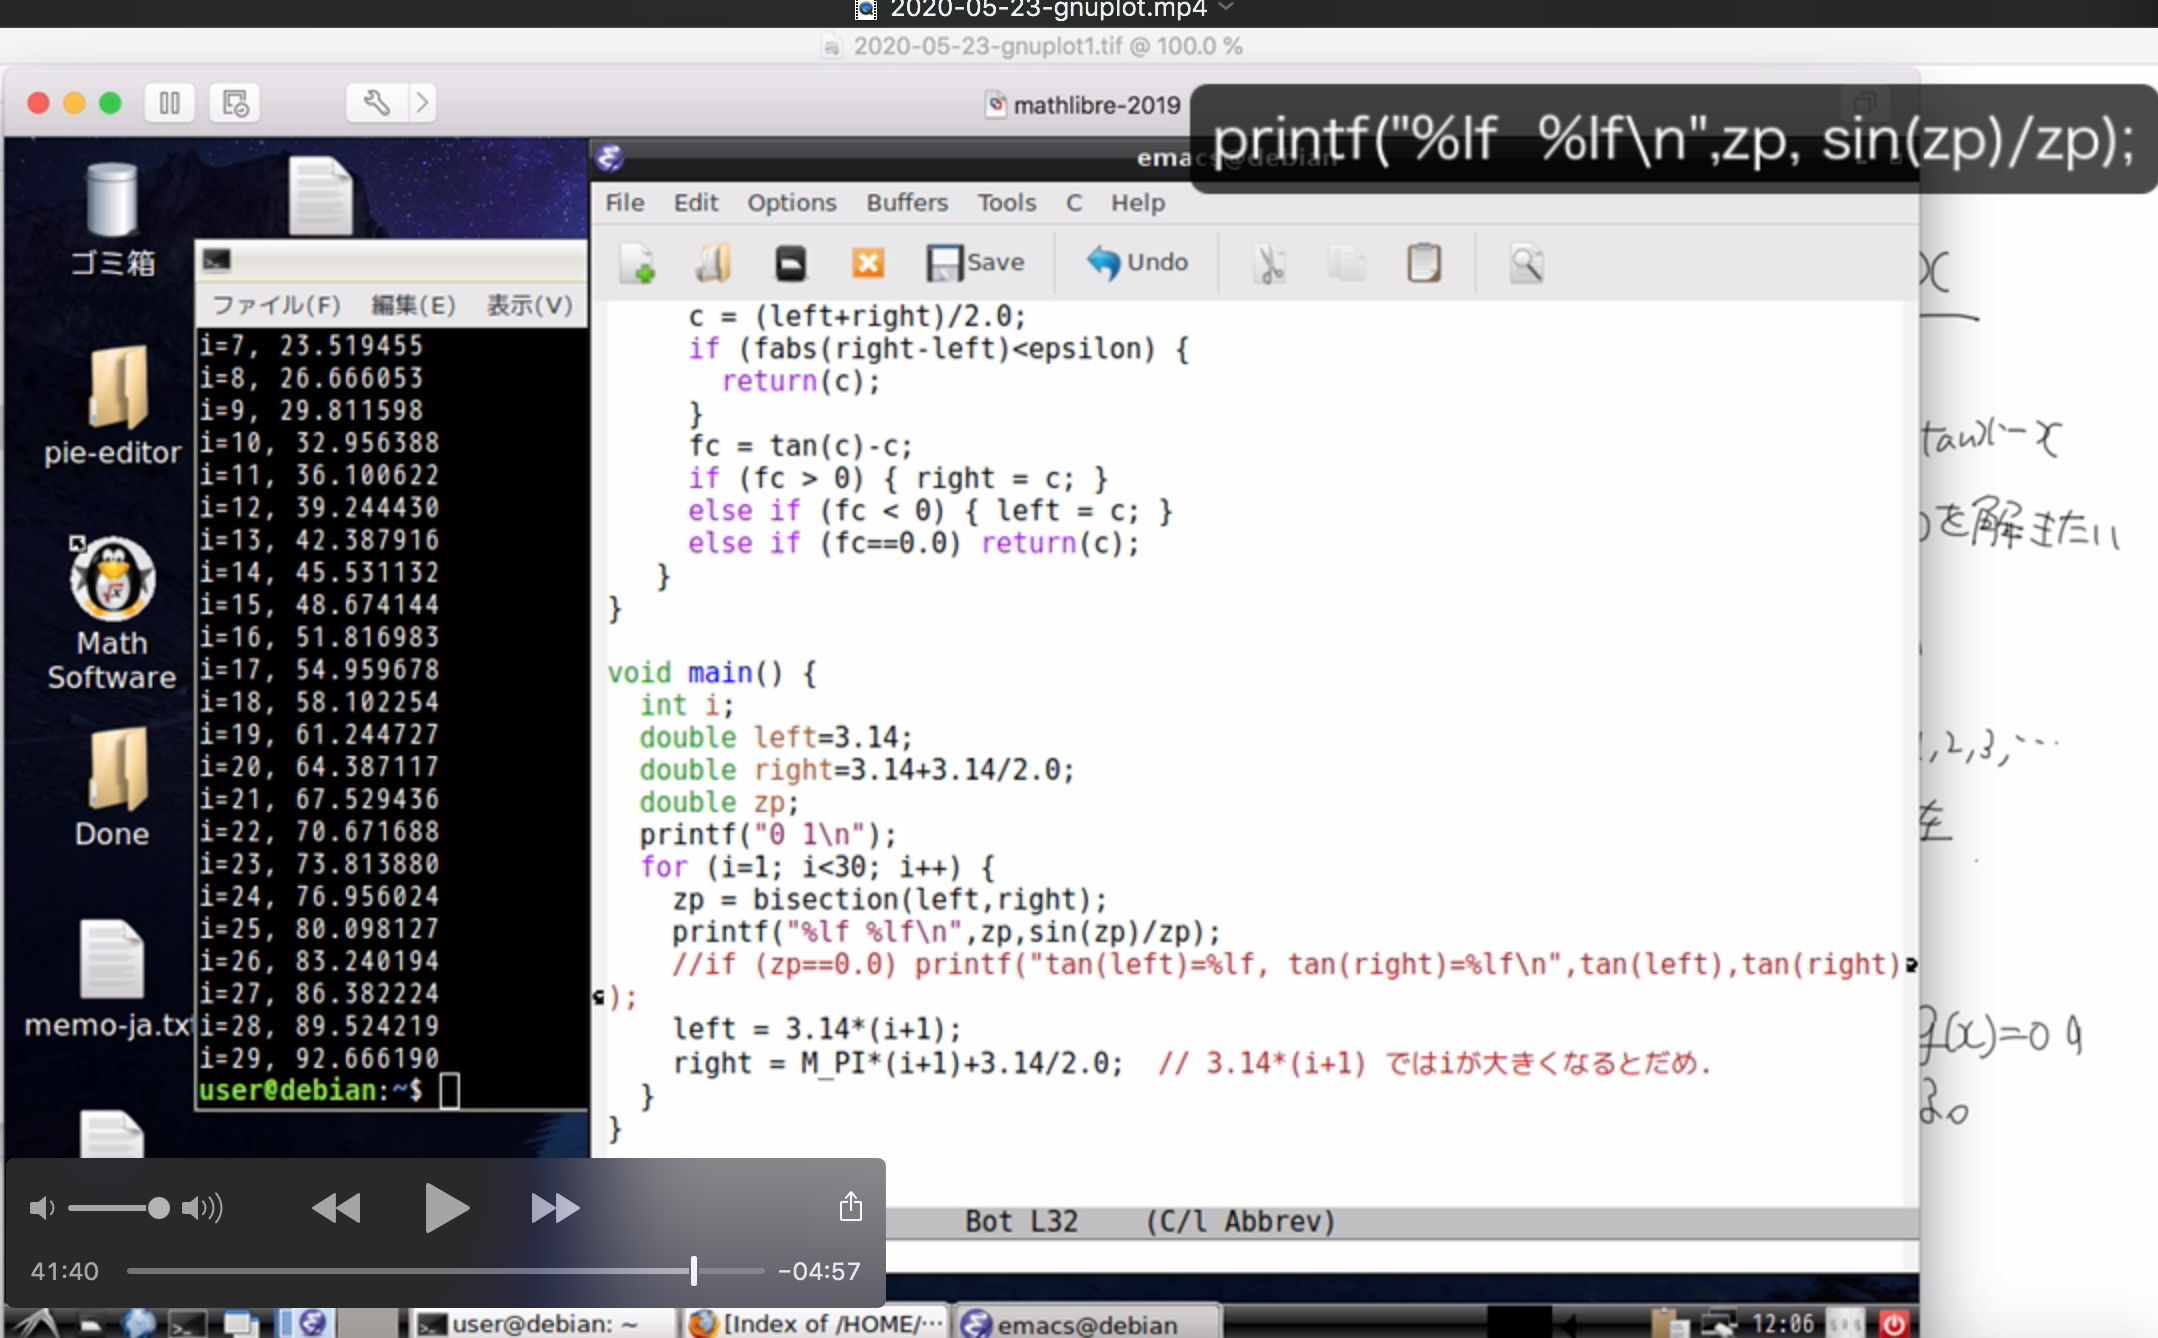Click the rewind button in video player
2158x1338 pixels.
coord(336,1208)
